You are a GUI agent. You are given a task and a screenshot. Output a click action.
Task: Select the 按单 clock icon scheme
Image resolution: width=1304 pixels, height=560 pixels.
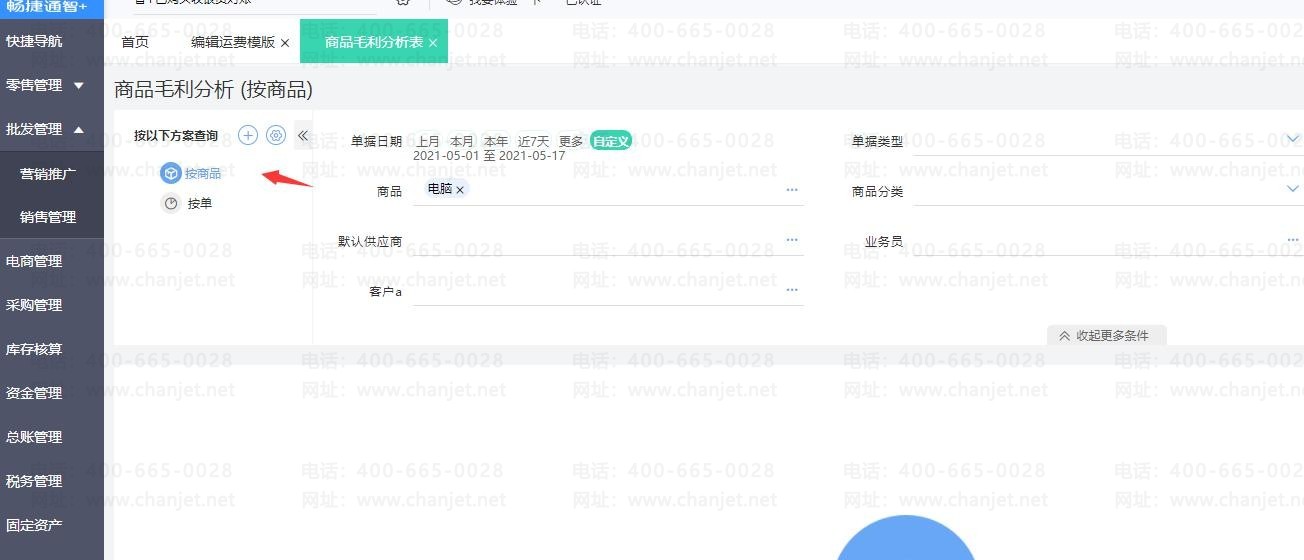[171, 204]
